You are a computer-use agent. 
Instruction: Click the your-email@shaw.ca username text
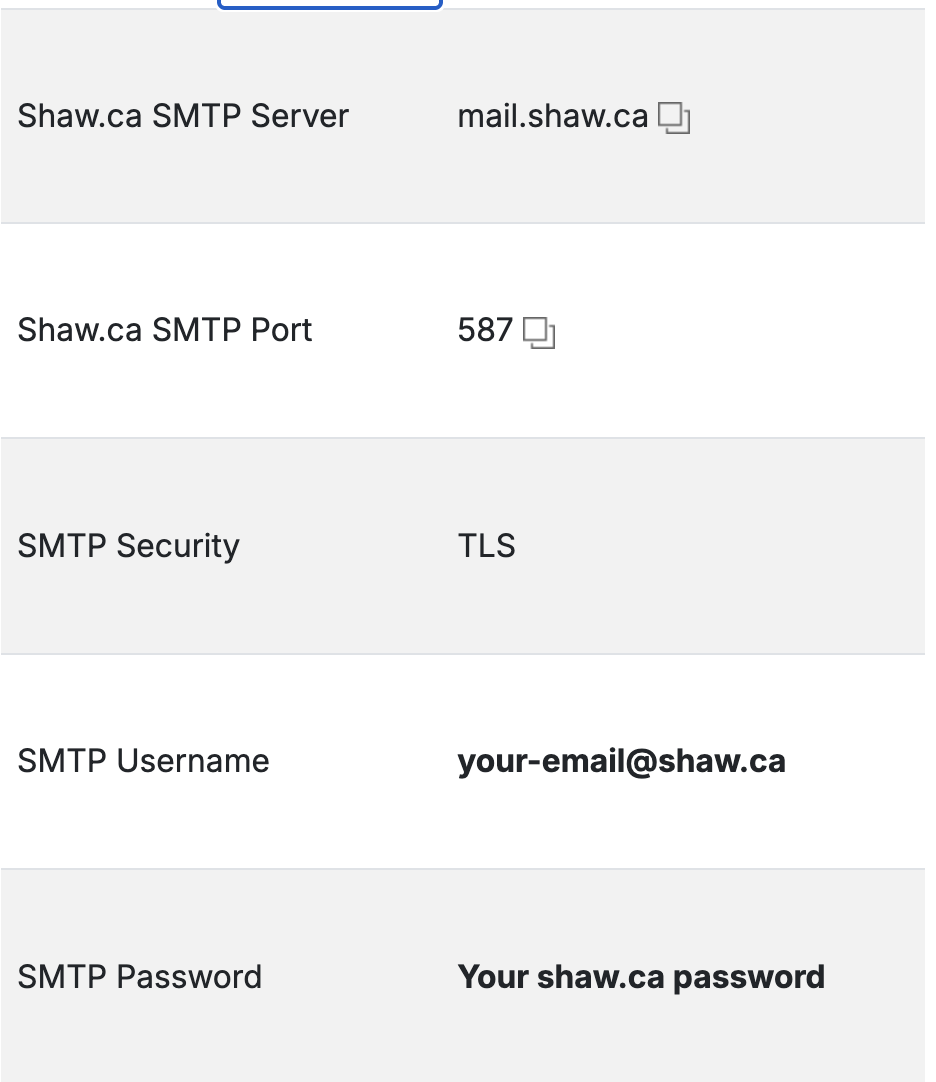pyautogui.click(x=621, y=761)
